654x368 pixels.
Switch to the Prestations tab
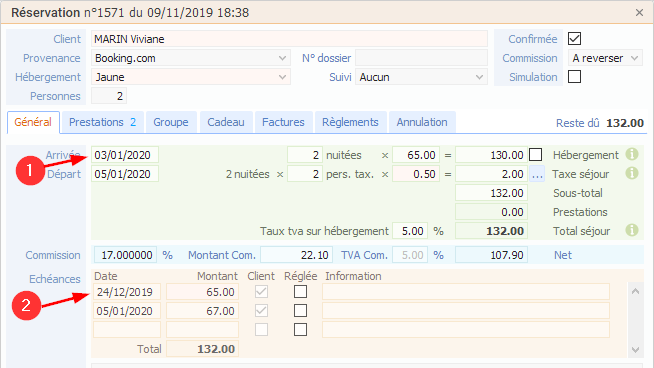pos(103,122)
